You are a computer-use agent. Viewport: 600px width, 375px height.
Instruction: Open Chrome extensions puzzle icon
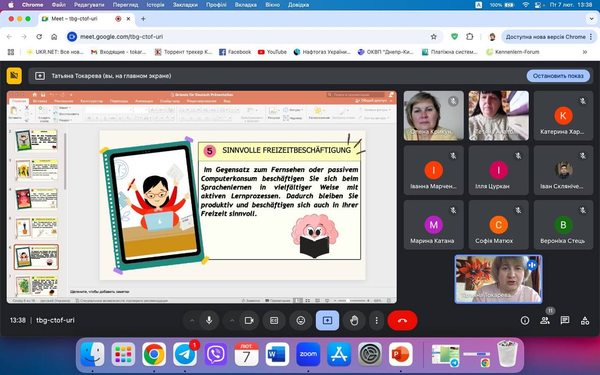470,37
